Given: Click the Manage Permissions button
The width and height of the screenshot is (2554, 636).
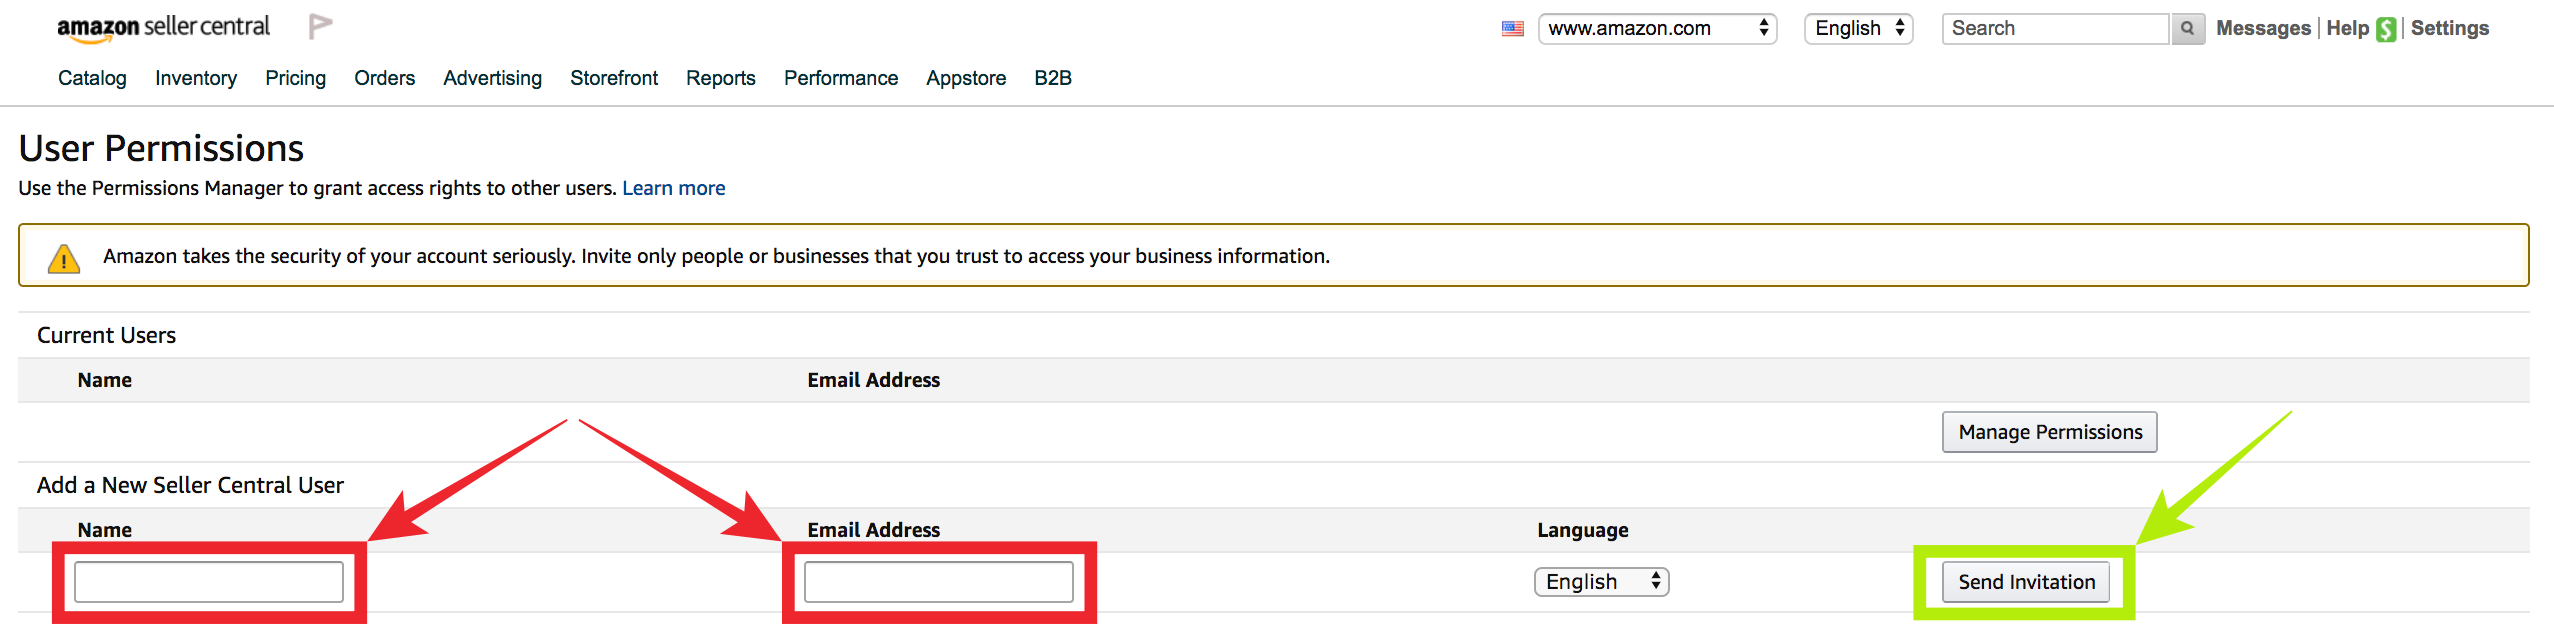Looking at the screenshot, I should [x=2049, y=432].
